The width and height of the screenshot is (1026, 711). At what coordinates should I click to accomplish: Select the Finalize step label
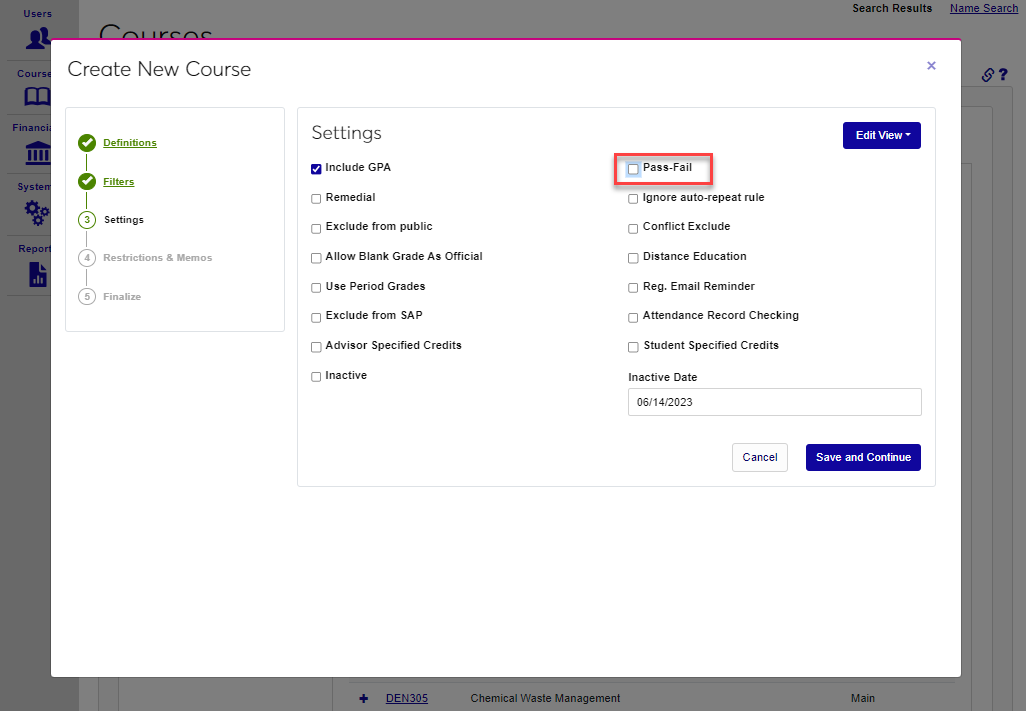(122, 296)
